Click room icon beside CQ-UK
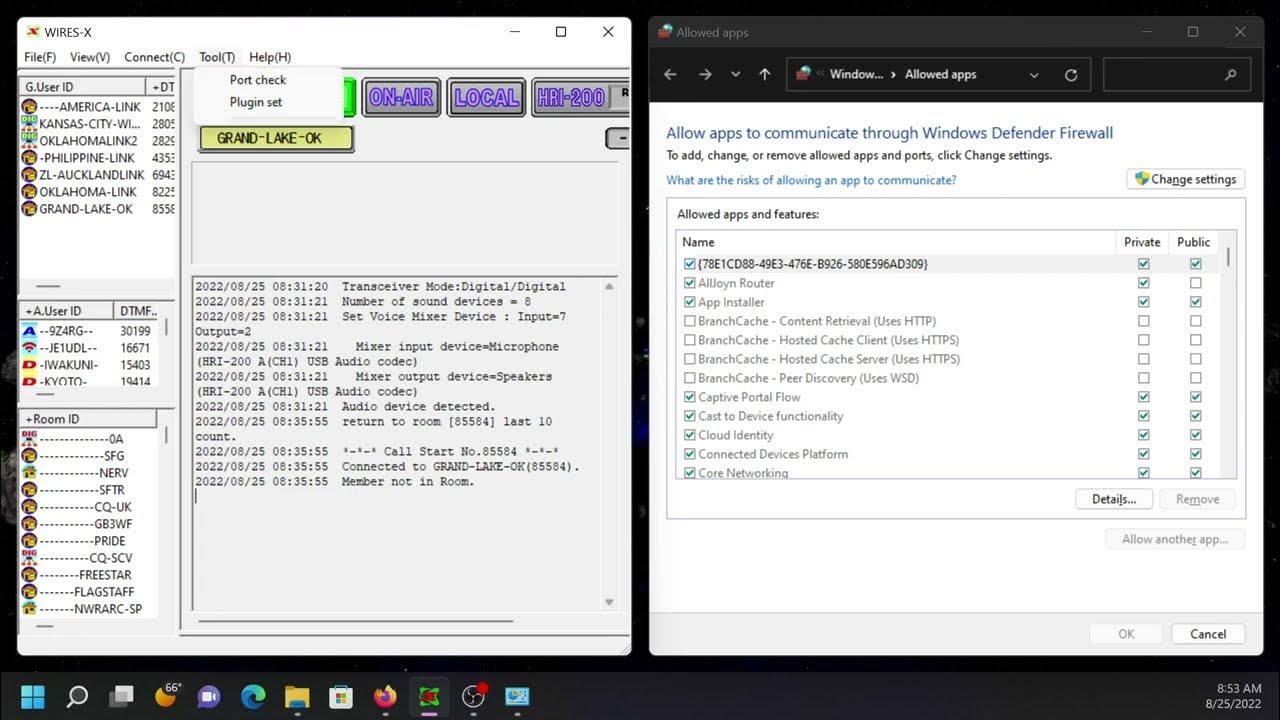Screen dimensions: 1280x720 pos(29,507)
